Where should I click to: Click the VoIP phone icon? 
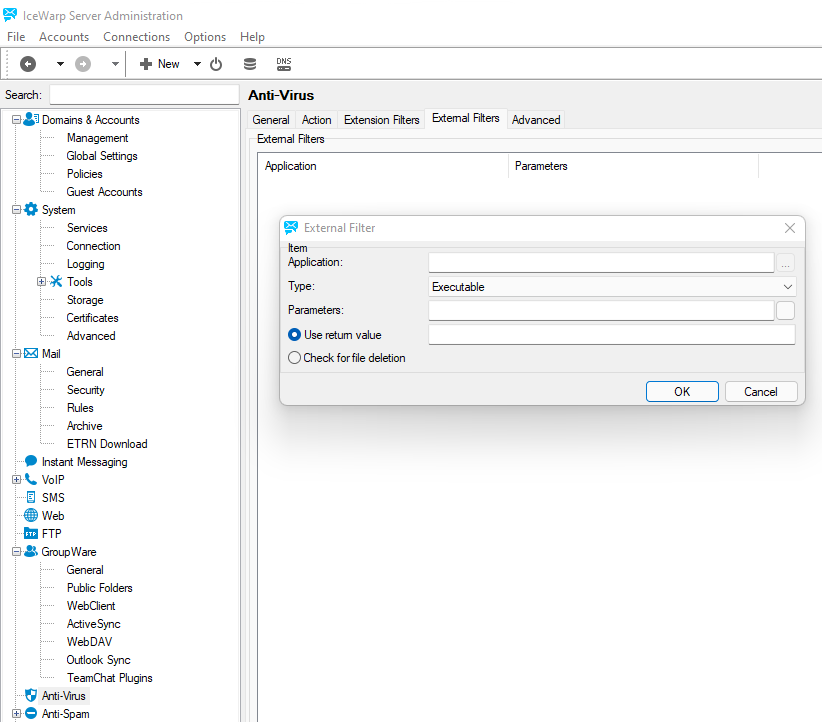[x=31, y=479]
